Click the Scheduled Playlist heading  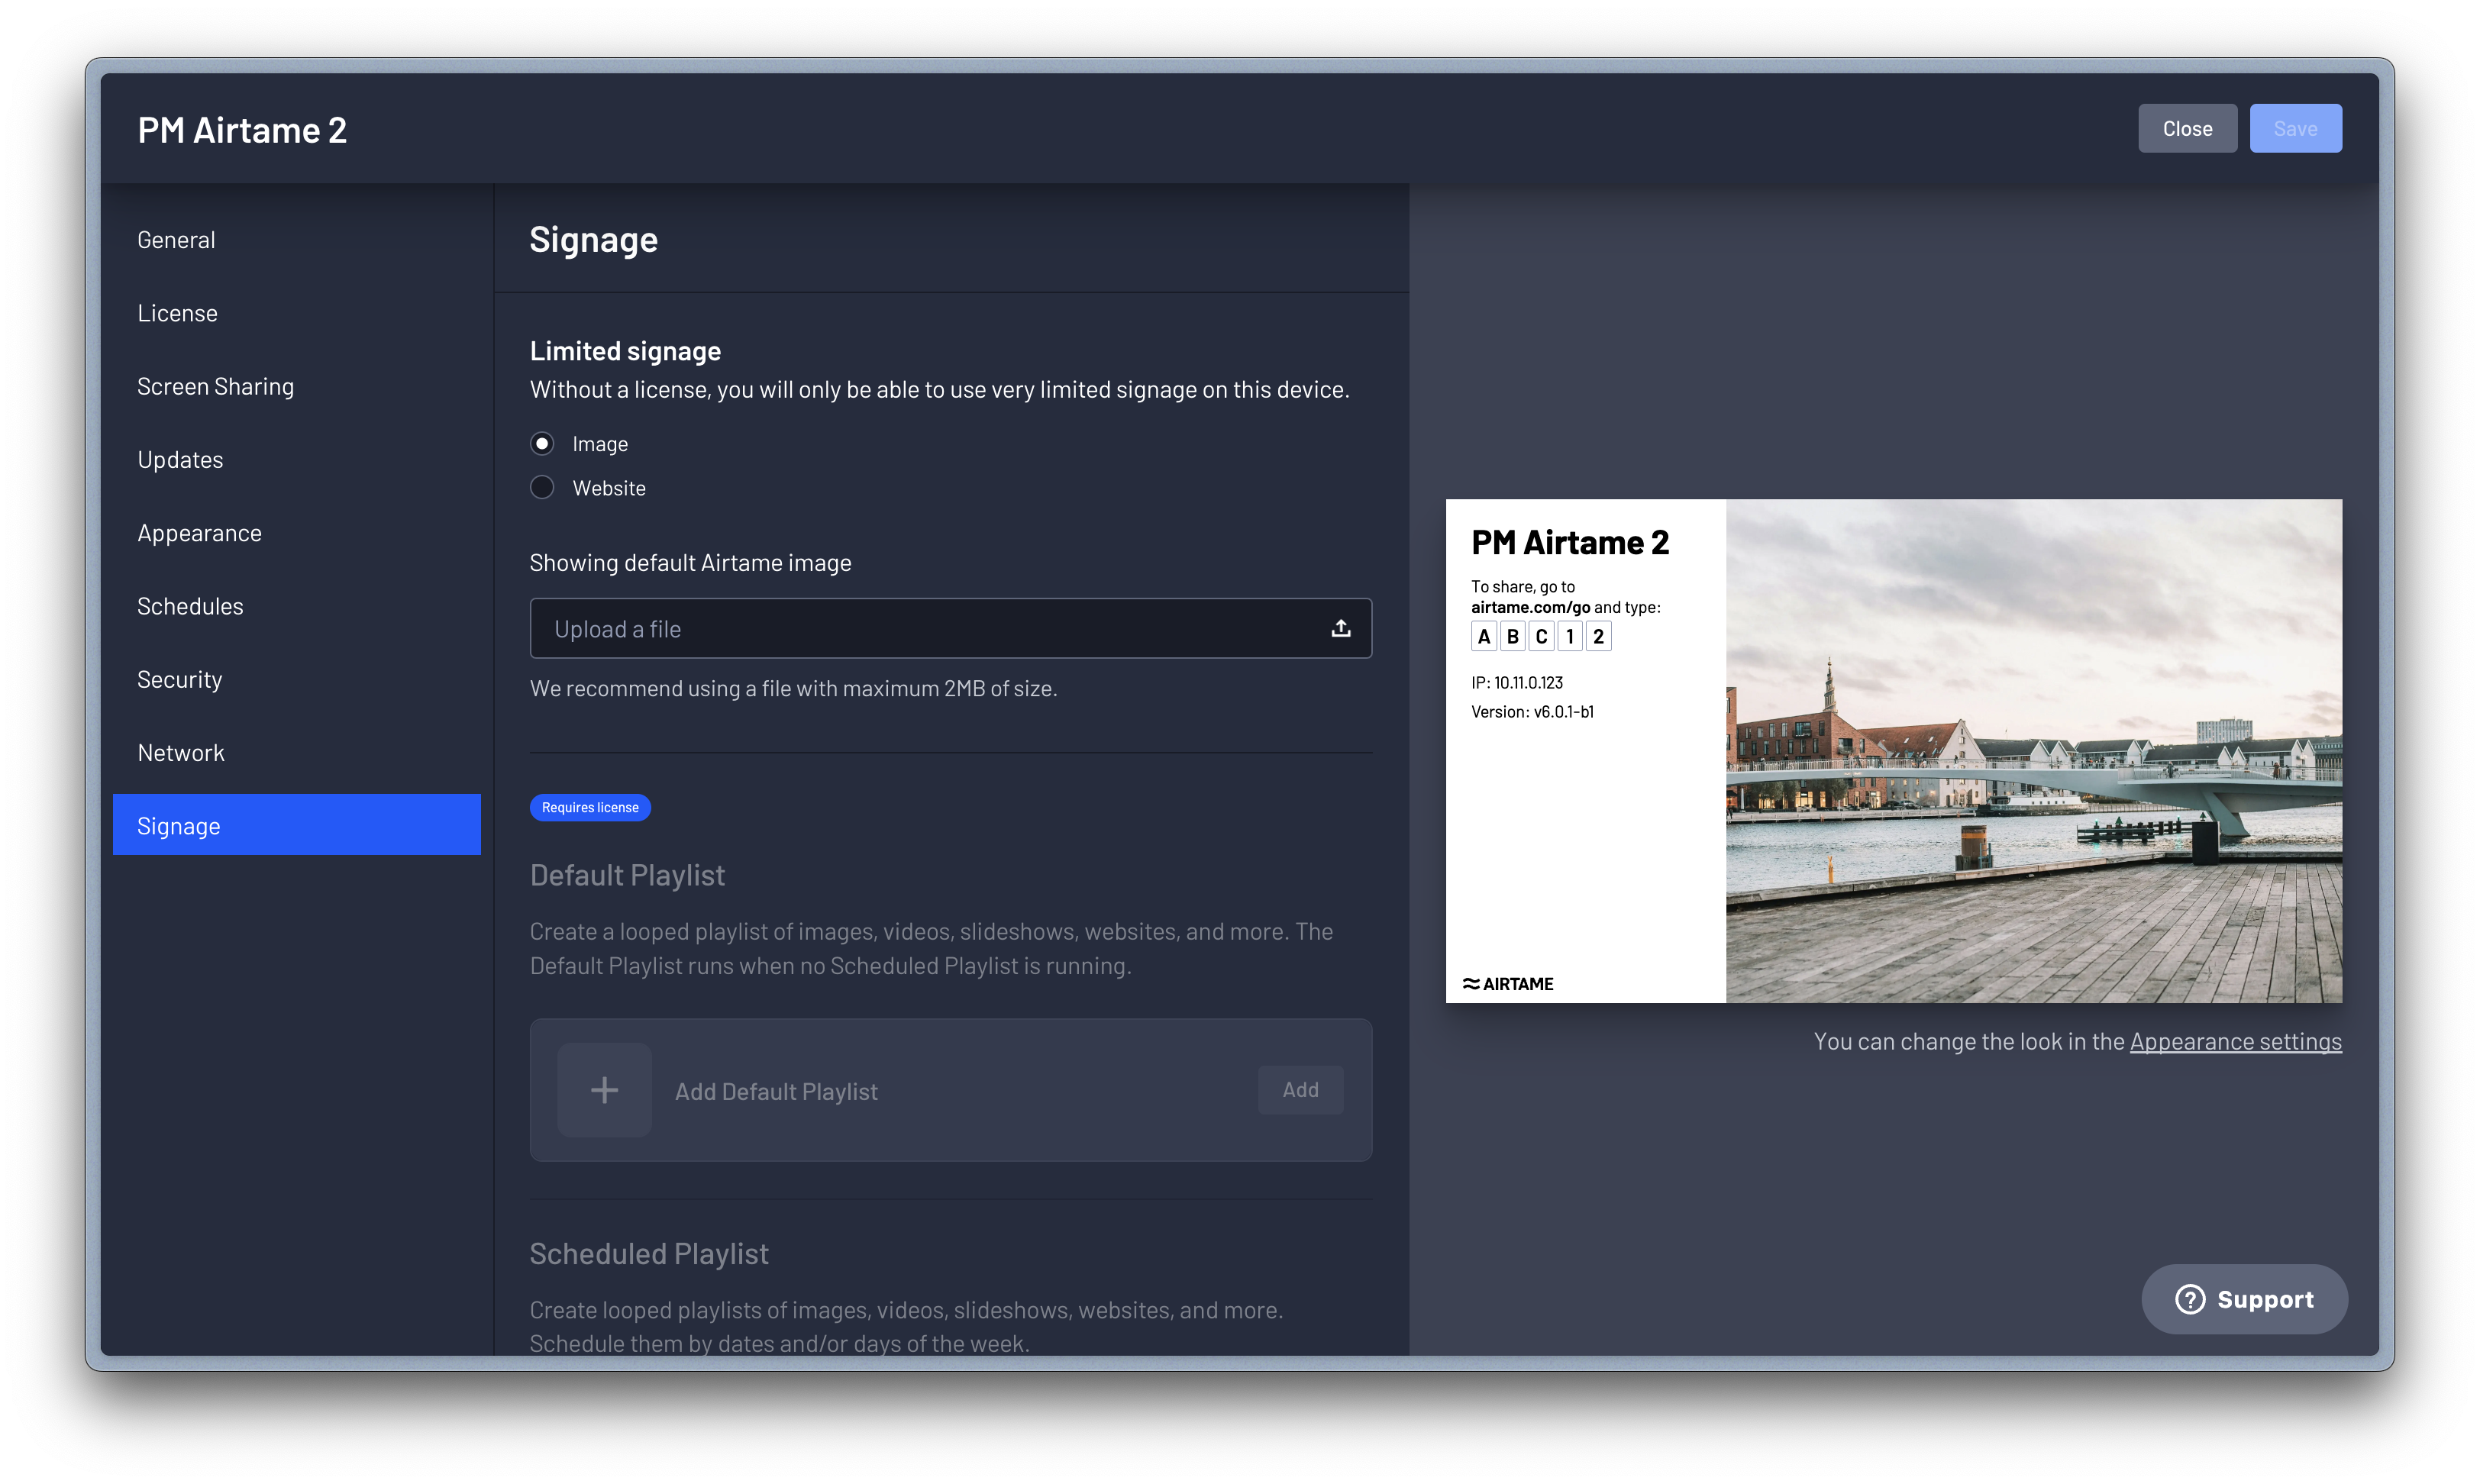(649, 1254)
